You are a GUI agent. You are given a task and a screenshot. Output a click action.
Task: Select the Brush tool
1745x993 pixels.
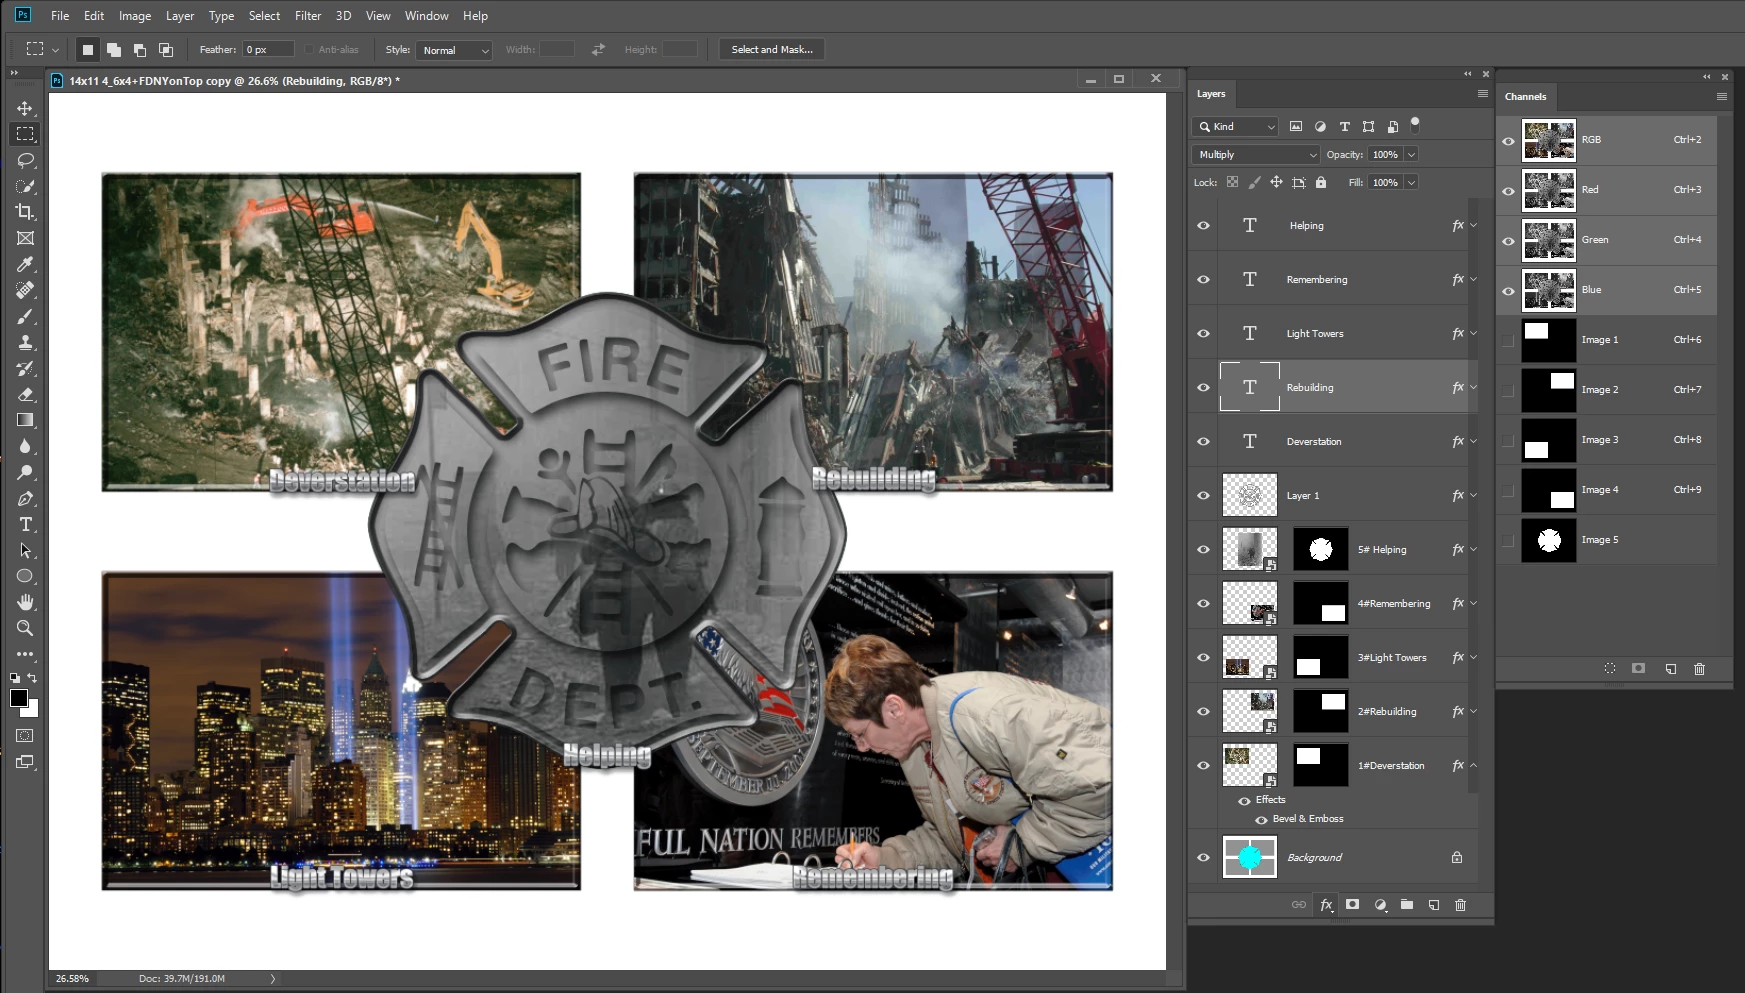25,316
